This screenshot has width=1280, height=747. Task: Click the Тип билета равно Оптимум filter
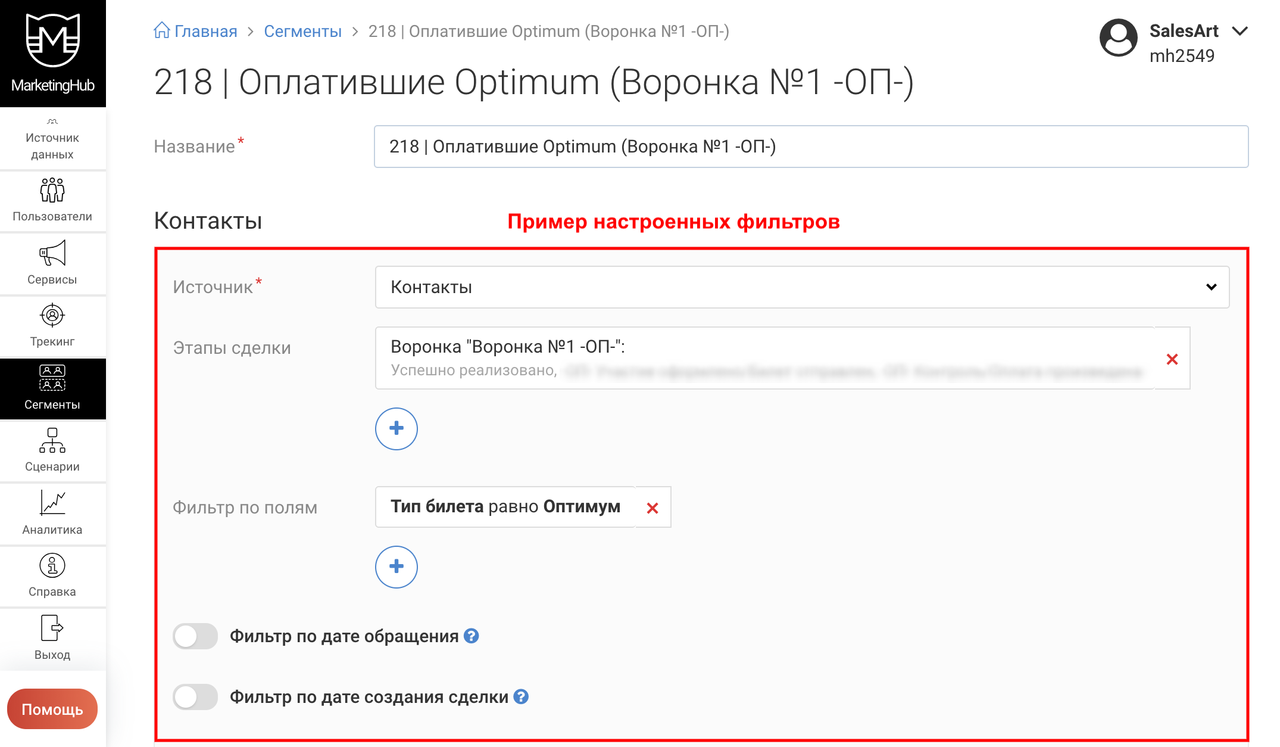[505, 507]
